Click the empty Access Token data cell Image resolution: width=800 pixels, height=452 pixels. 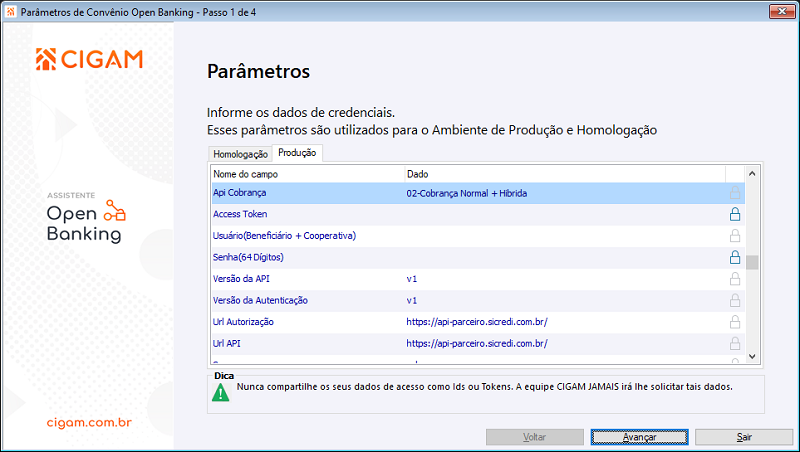tap(565, 214)
